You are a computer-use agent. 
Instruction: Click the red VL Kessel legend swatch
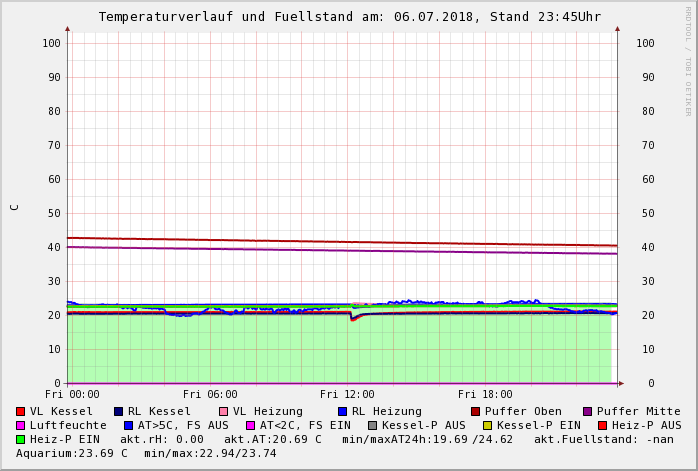click(20, 411)
